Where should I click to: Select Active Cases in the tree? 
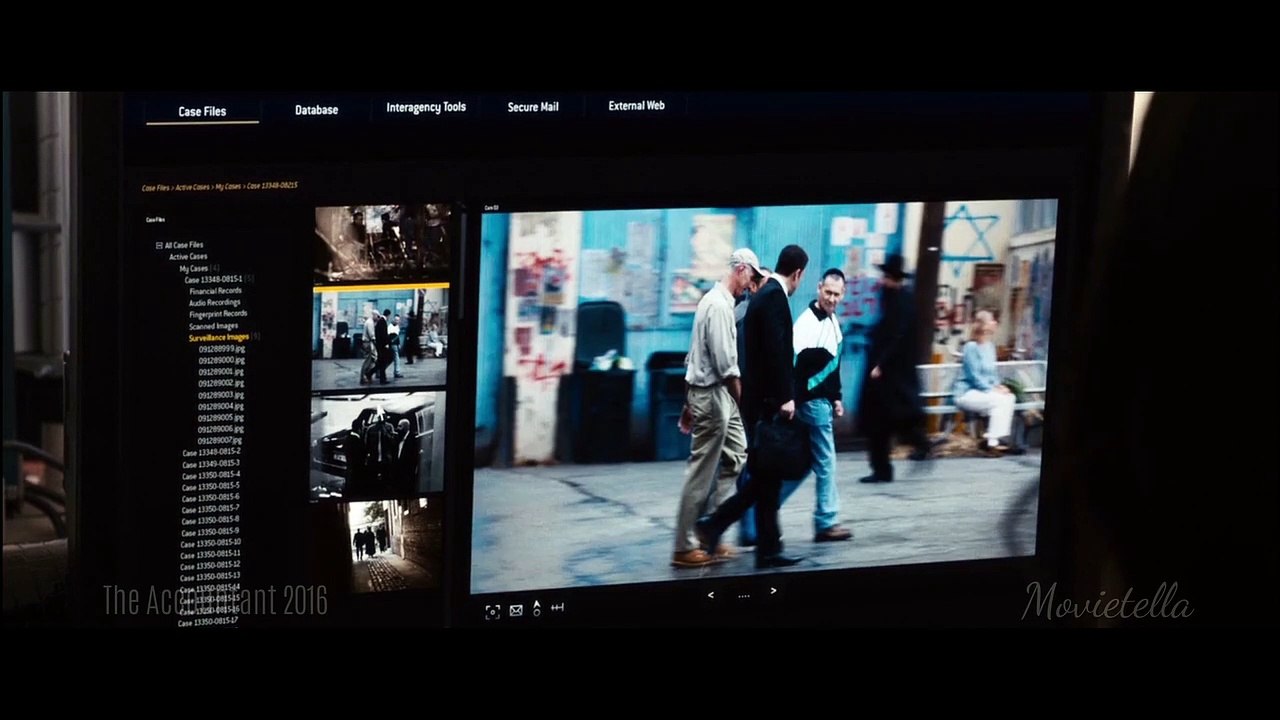[188, 257]
